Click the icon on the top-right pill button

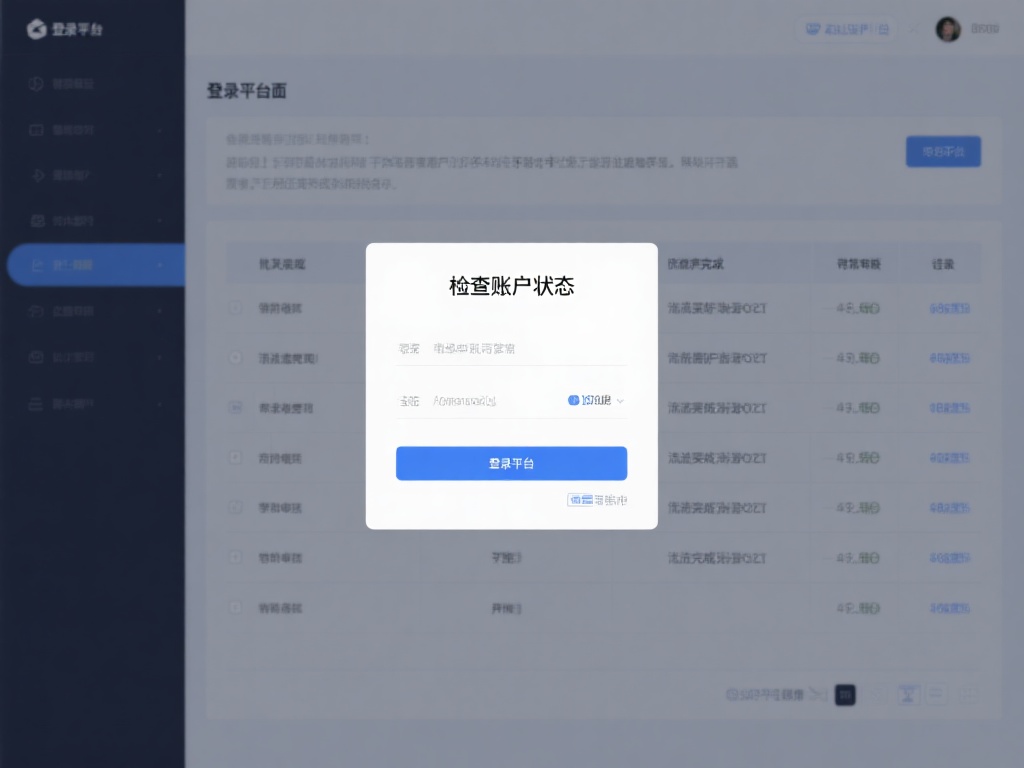click(812, 29)
